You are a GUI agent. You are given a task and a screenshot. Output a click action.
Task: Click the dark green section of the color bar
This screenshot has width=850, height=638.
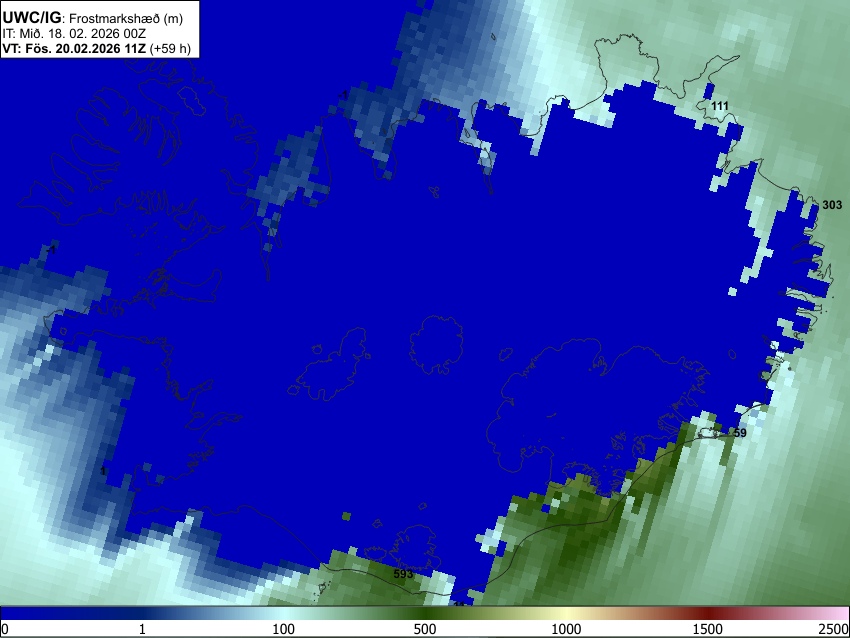[x=424, y=614]
